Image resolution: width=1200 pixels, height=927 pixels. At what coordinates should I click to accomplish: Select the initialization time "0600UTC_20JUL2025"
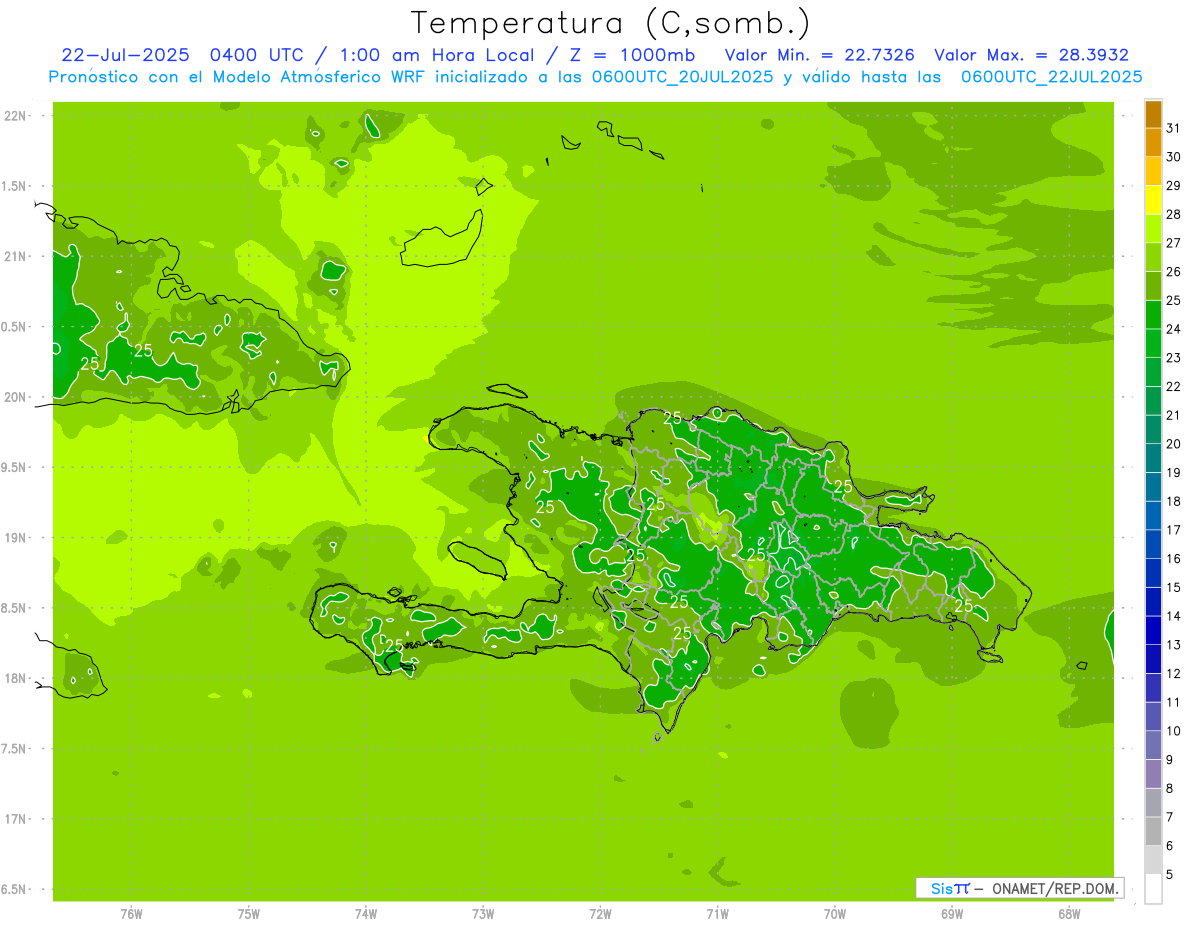pos(682,77)
